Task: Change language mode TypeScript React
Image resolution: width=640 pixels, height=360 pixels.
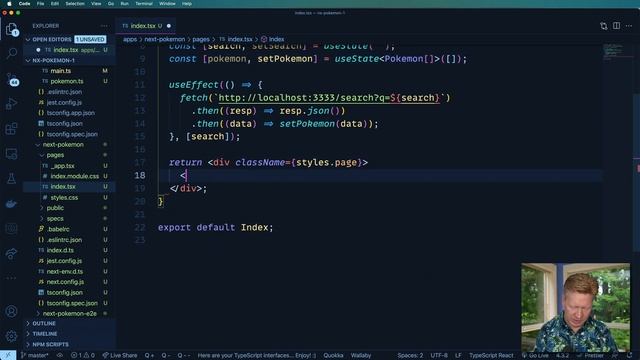Action: (491, 356)
